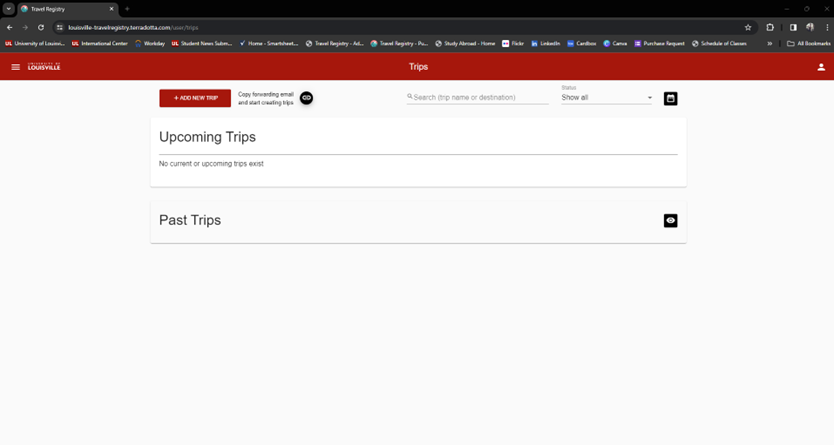Click the Past Trips heading

click(x=190, y=220)
